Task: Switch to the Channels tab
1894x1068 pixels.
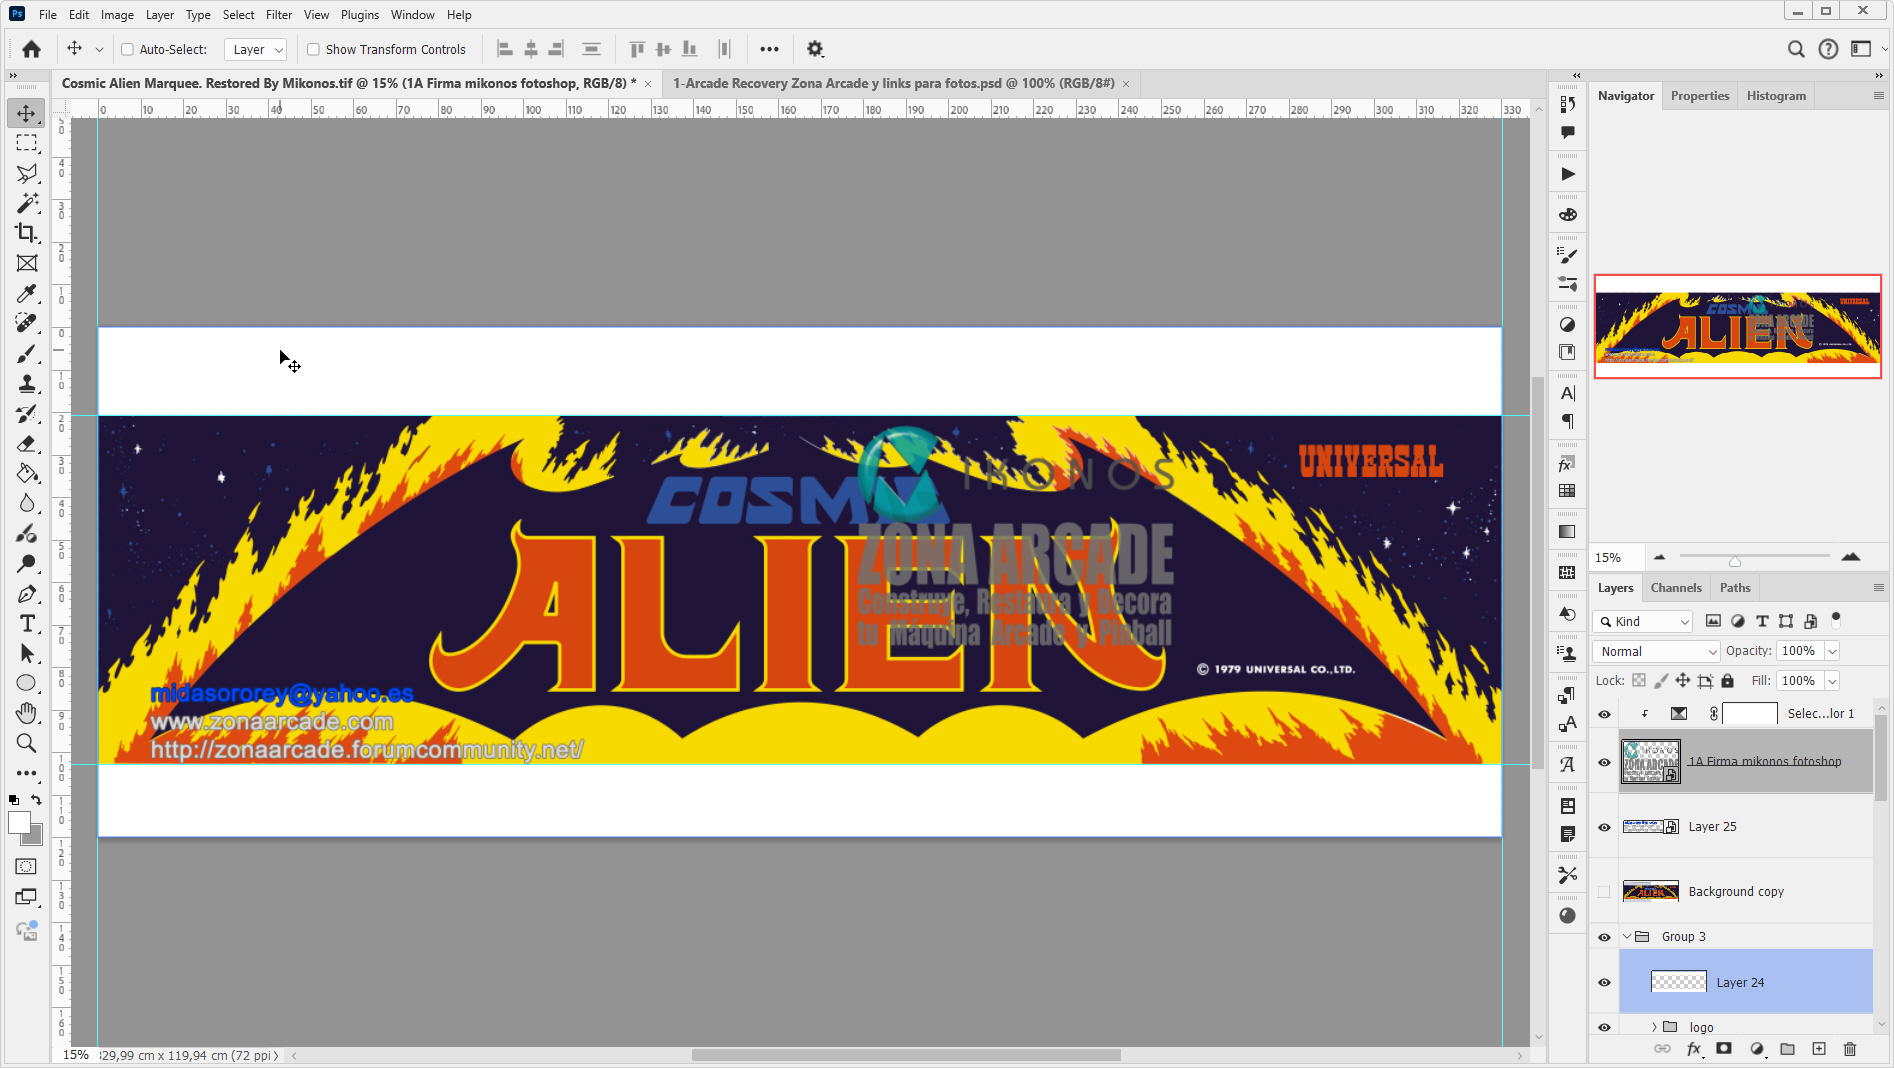Action: 1676,588
